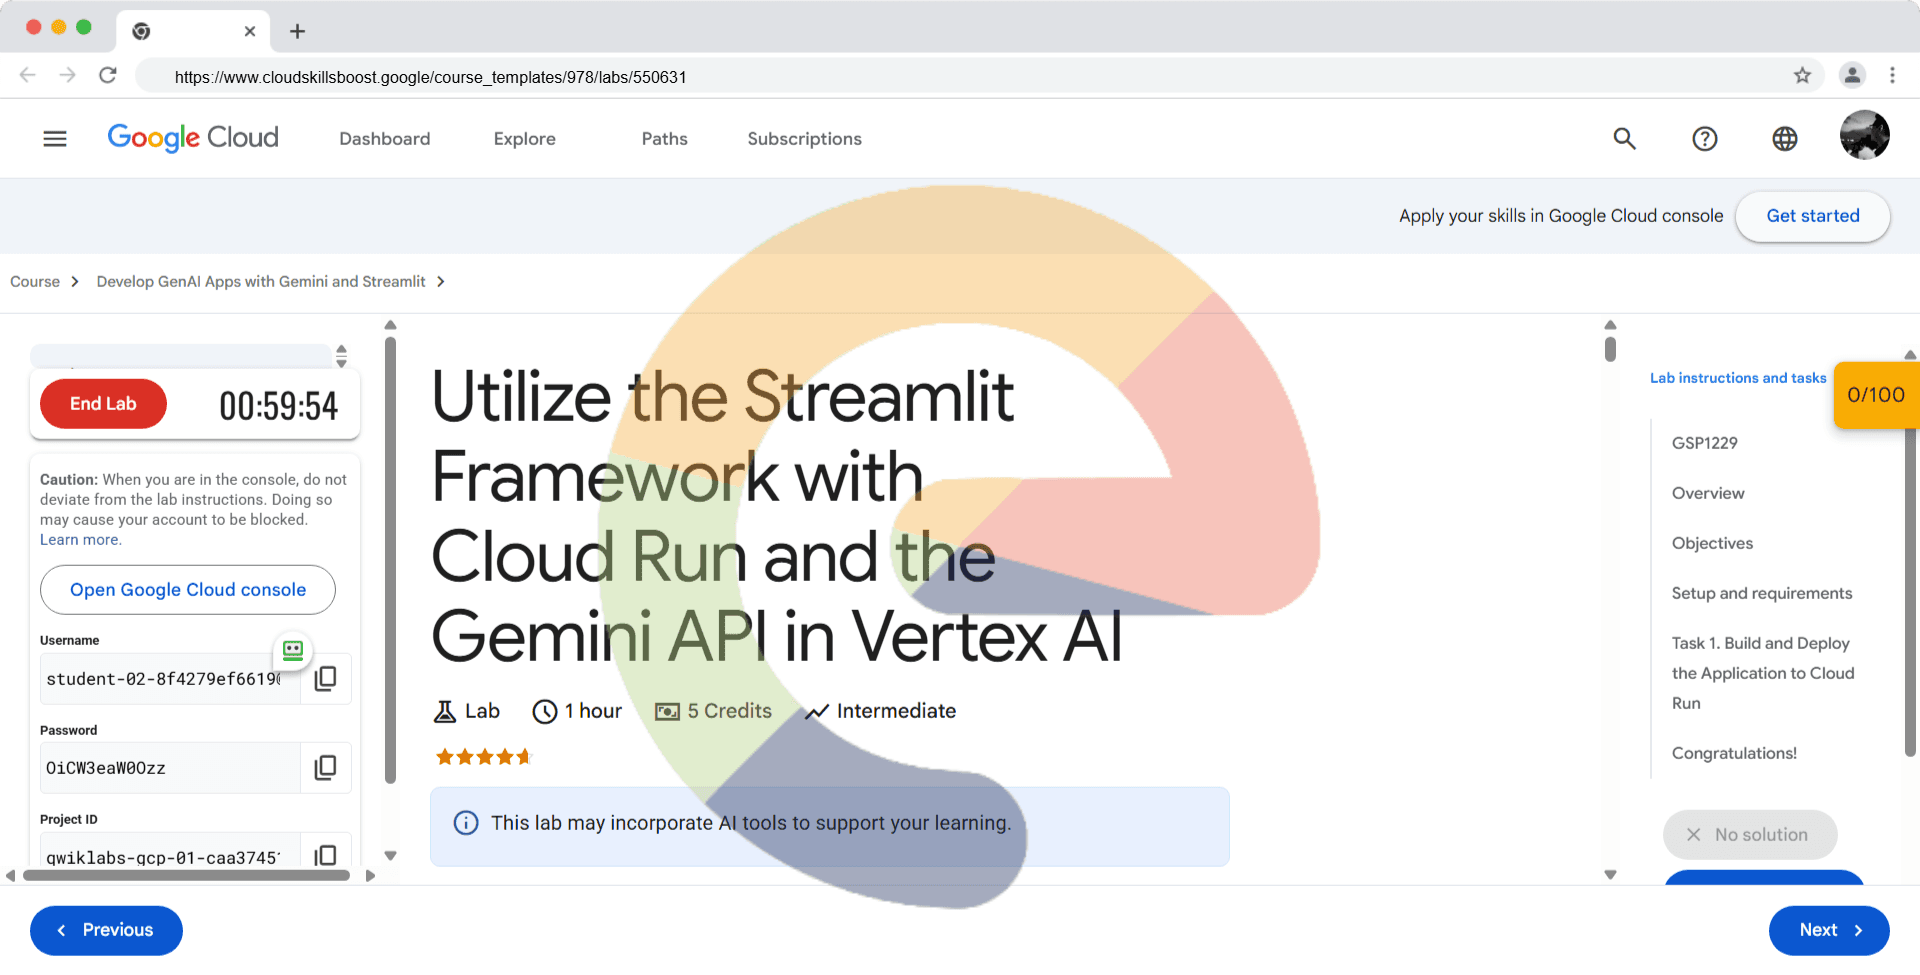The image size is (1920, 975).
Task: Click the Username text field
Action: click(170, 679)
